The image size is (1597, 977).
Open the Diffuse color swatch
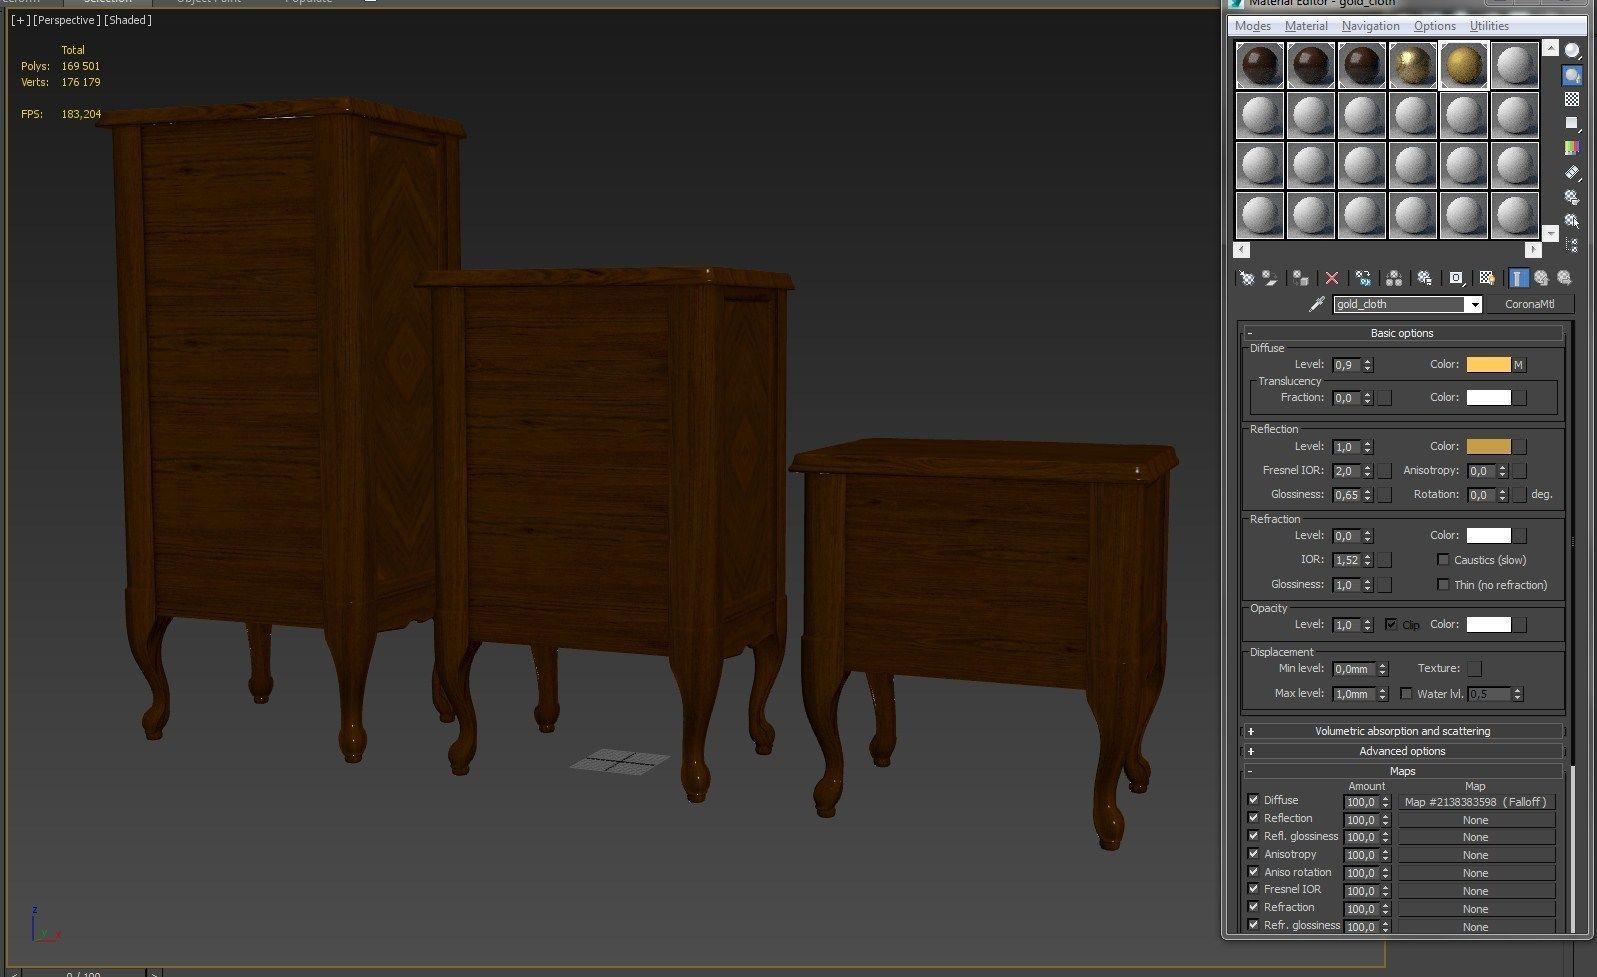[1488, 365]
